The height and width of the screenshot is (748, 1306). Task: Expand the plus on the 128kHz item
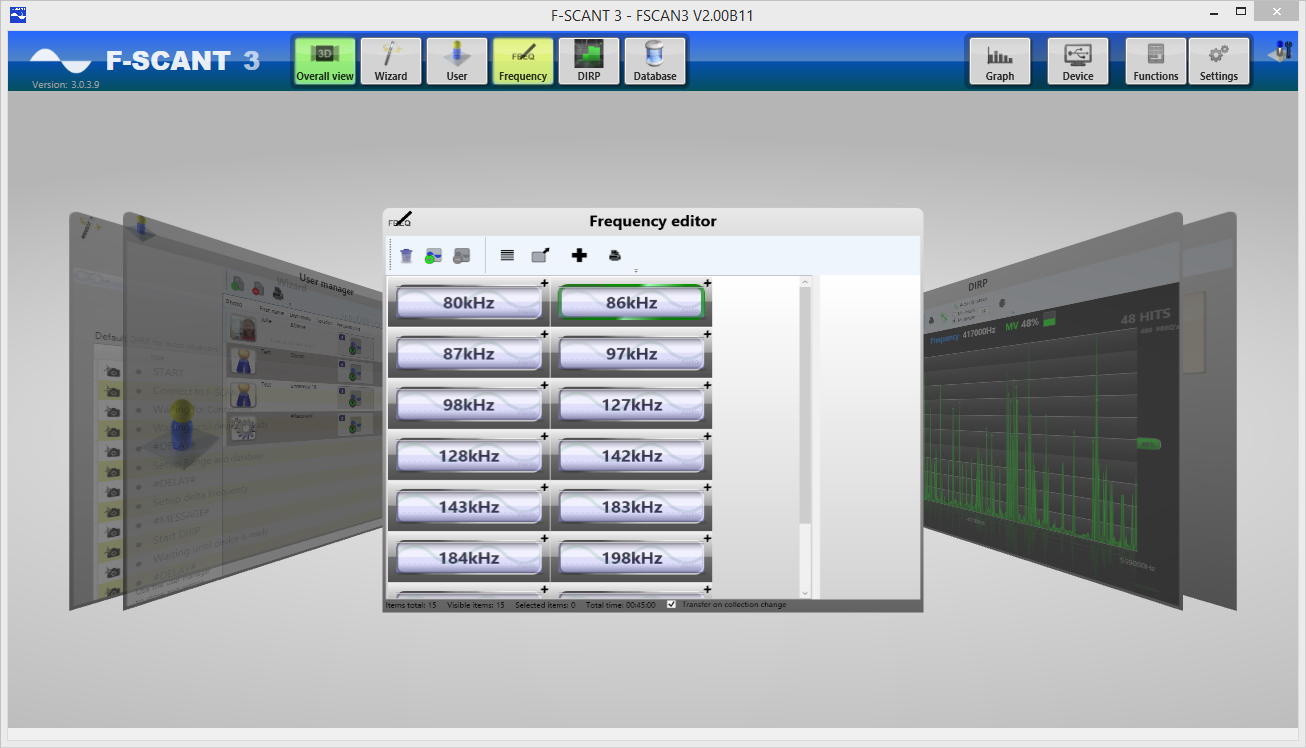[x=544, y=436]
